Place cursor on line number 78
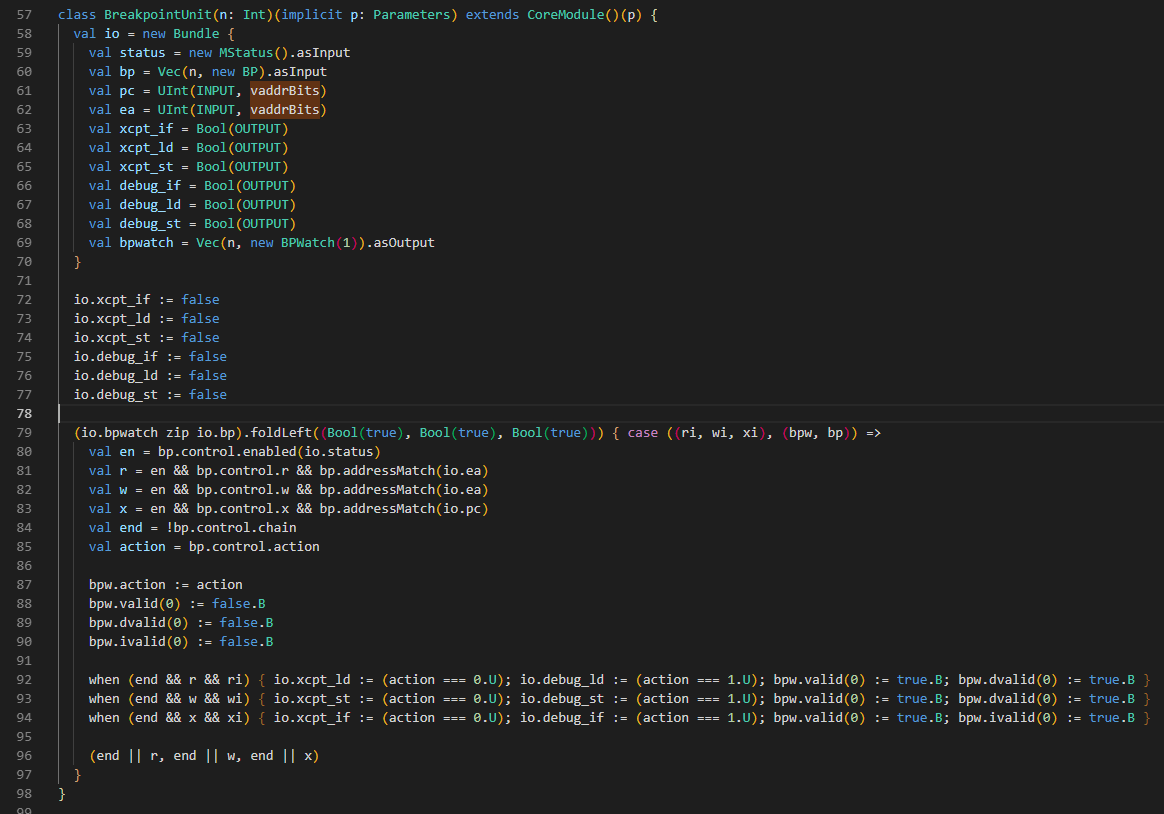Viewport: 1164px width, 814px height. pos(23,413)
